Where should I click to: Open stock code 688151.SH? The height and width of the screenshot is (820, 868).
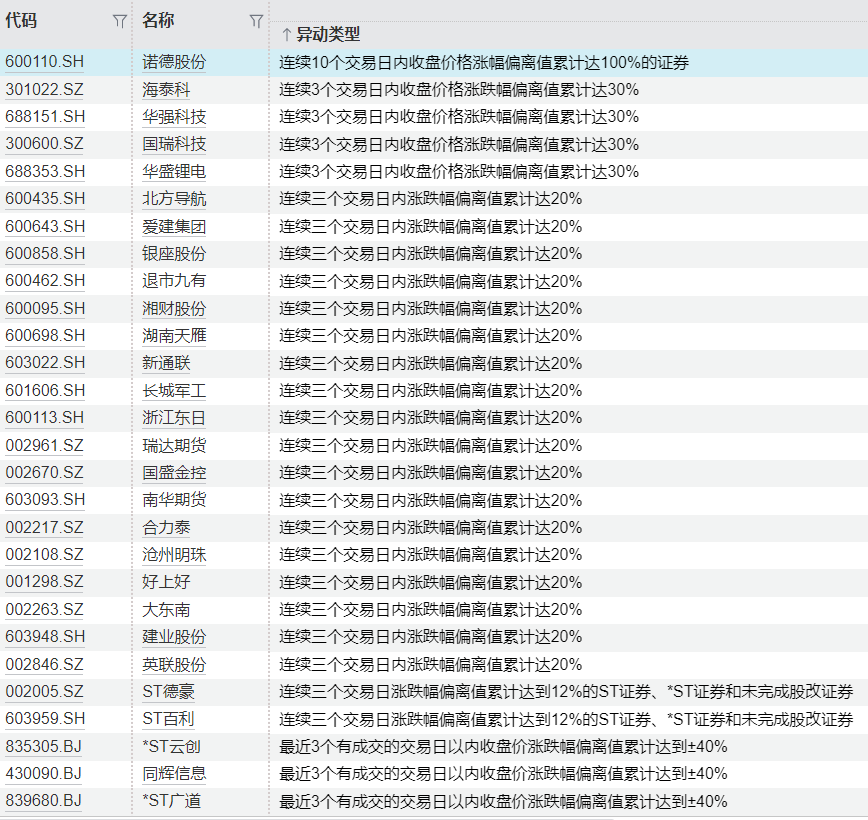coord(45,117)
